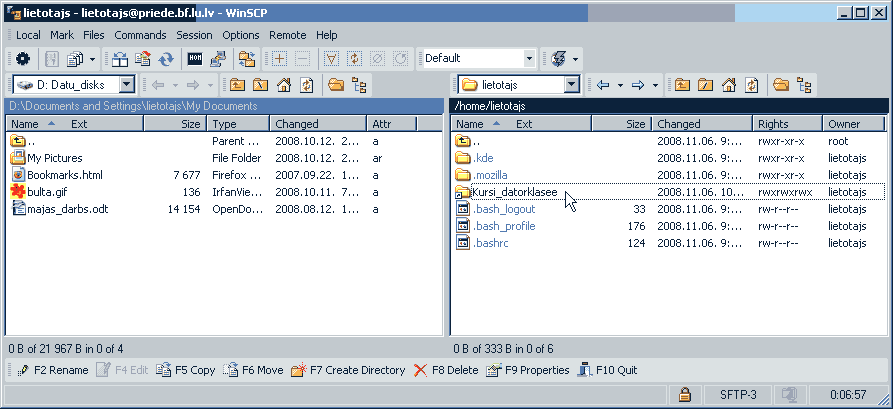Click the Select Files plus icon
The image size is (893, 409).
[x=280, y=59]
